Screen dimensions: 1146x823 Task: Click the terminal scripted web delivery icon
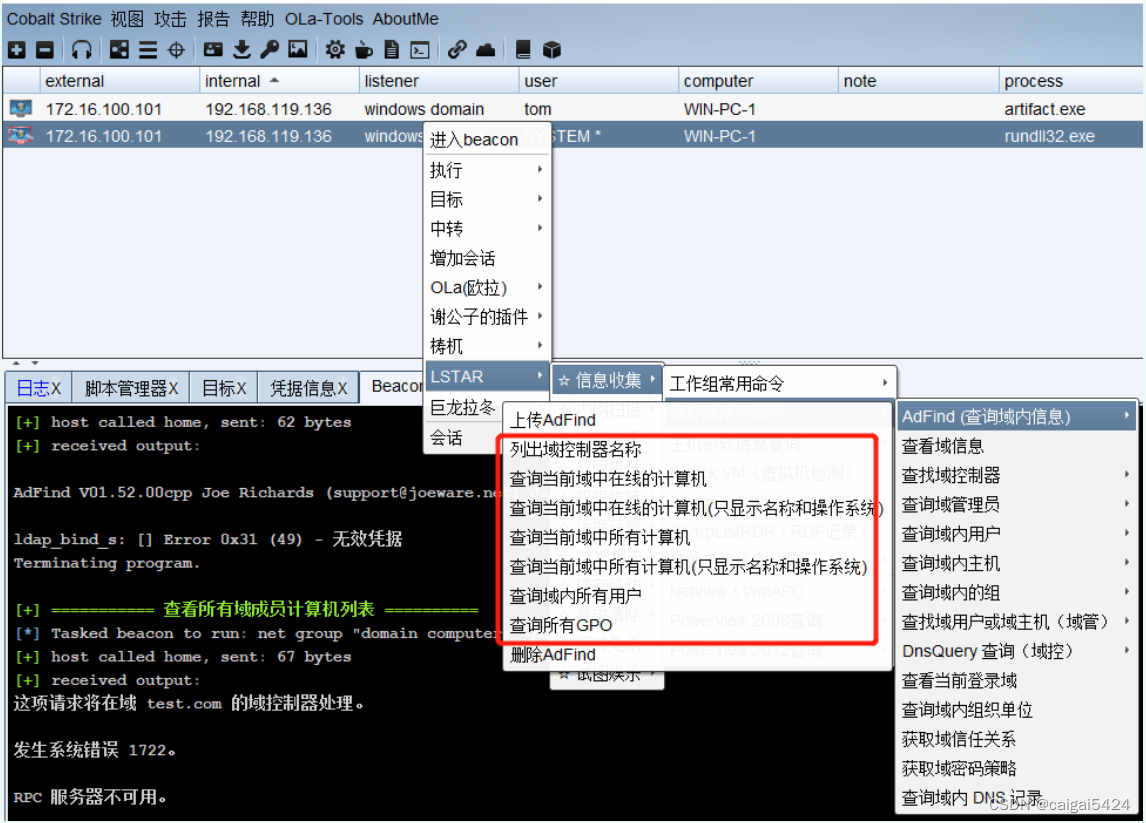tap(420, 50)
